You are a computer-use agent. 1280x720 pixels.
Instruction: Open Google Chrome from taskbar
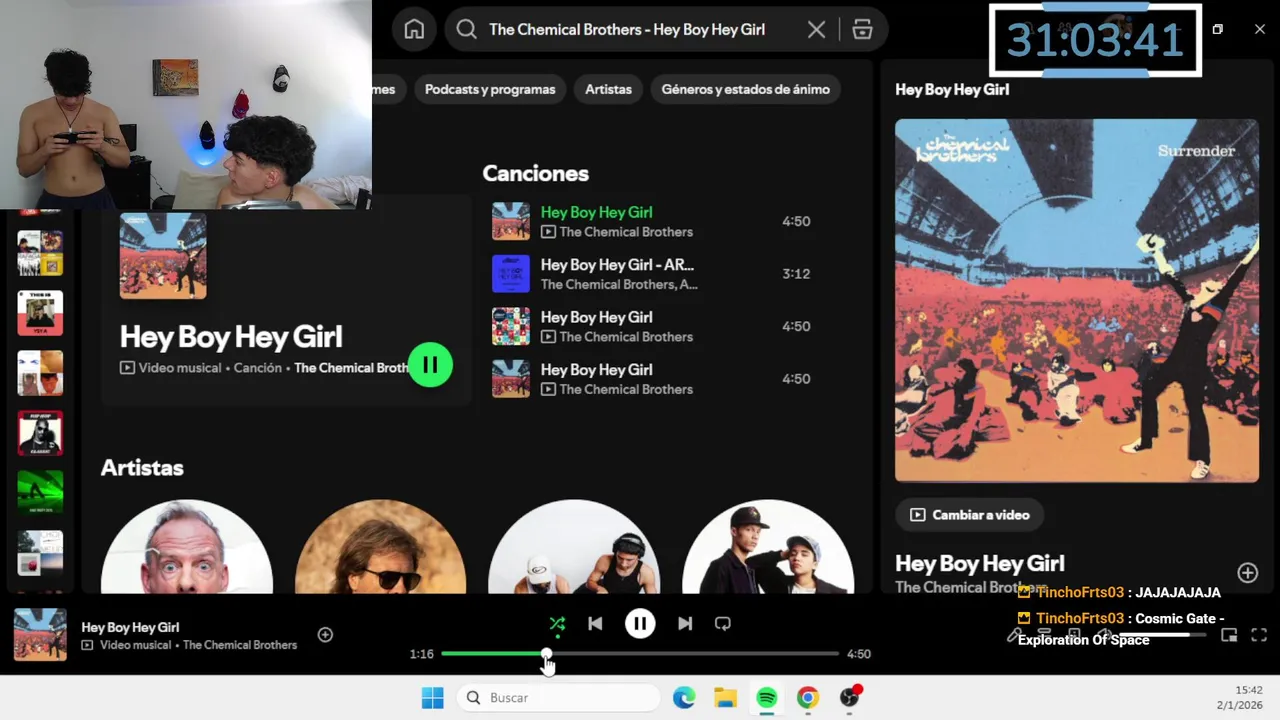(x=807, y=698)
